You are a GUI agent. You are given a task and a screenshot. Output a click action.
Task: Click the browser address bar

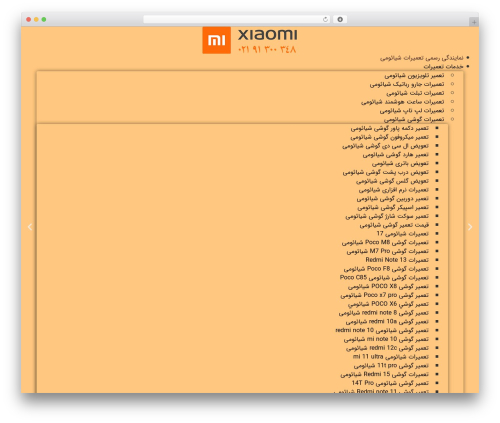pyautogui.click(x=237, y=20)
